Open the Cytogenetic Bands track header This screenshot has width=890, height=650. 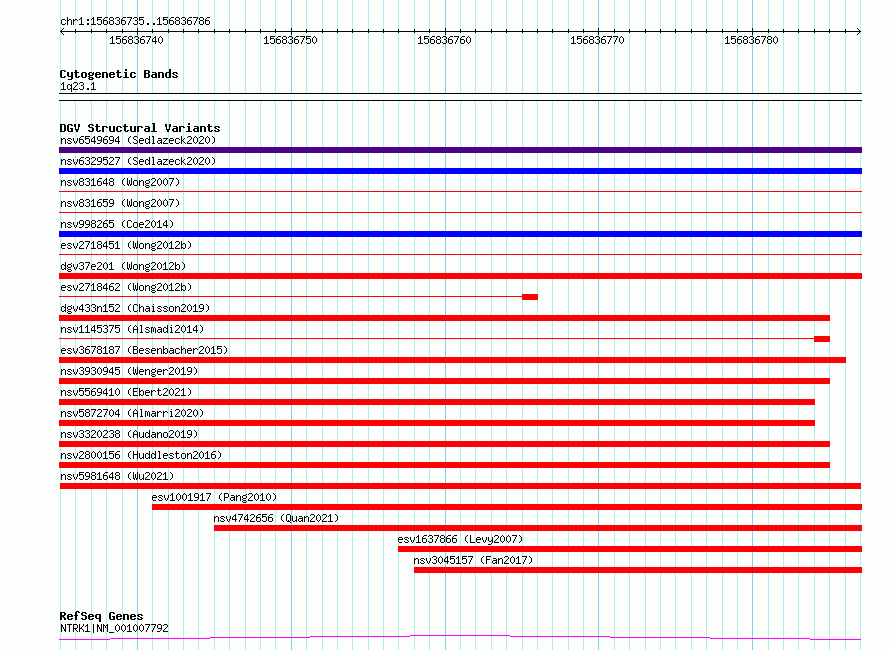pos(119,74)
